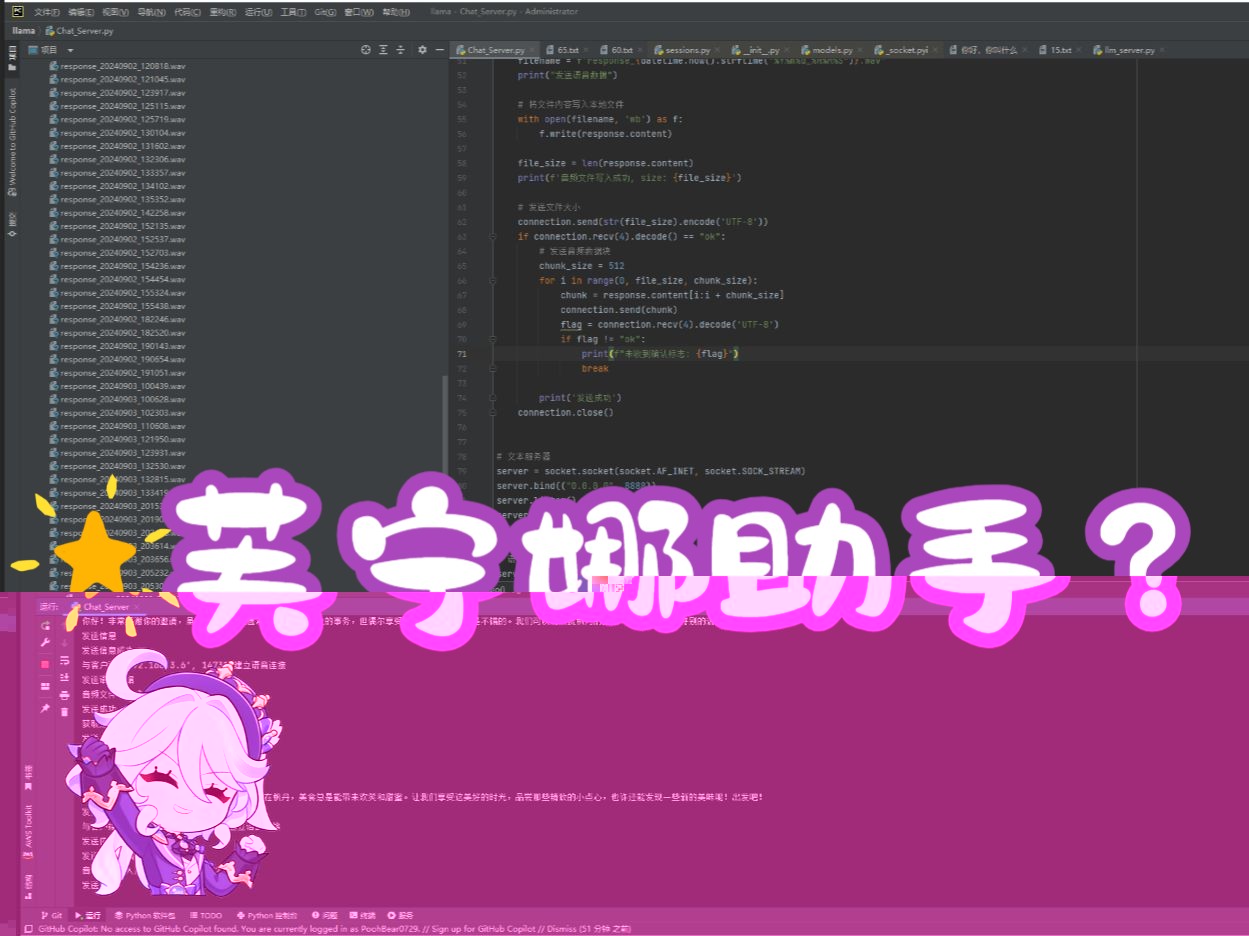Switch to the 15.txt editor tab
The image size is (1249, 936).
1061,49
